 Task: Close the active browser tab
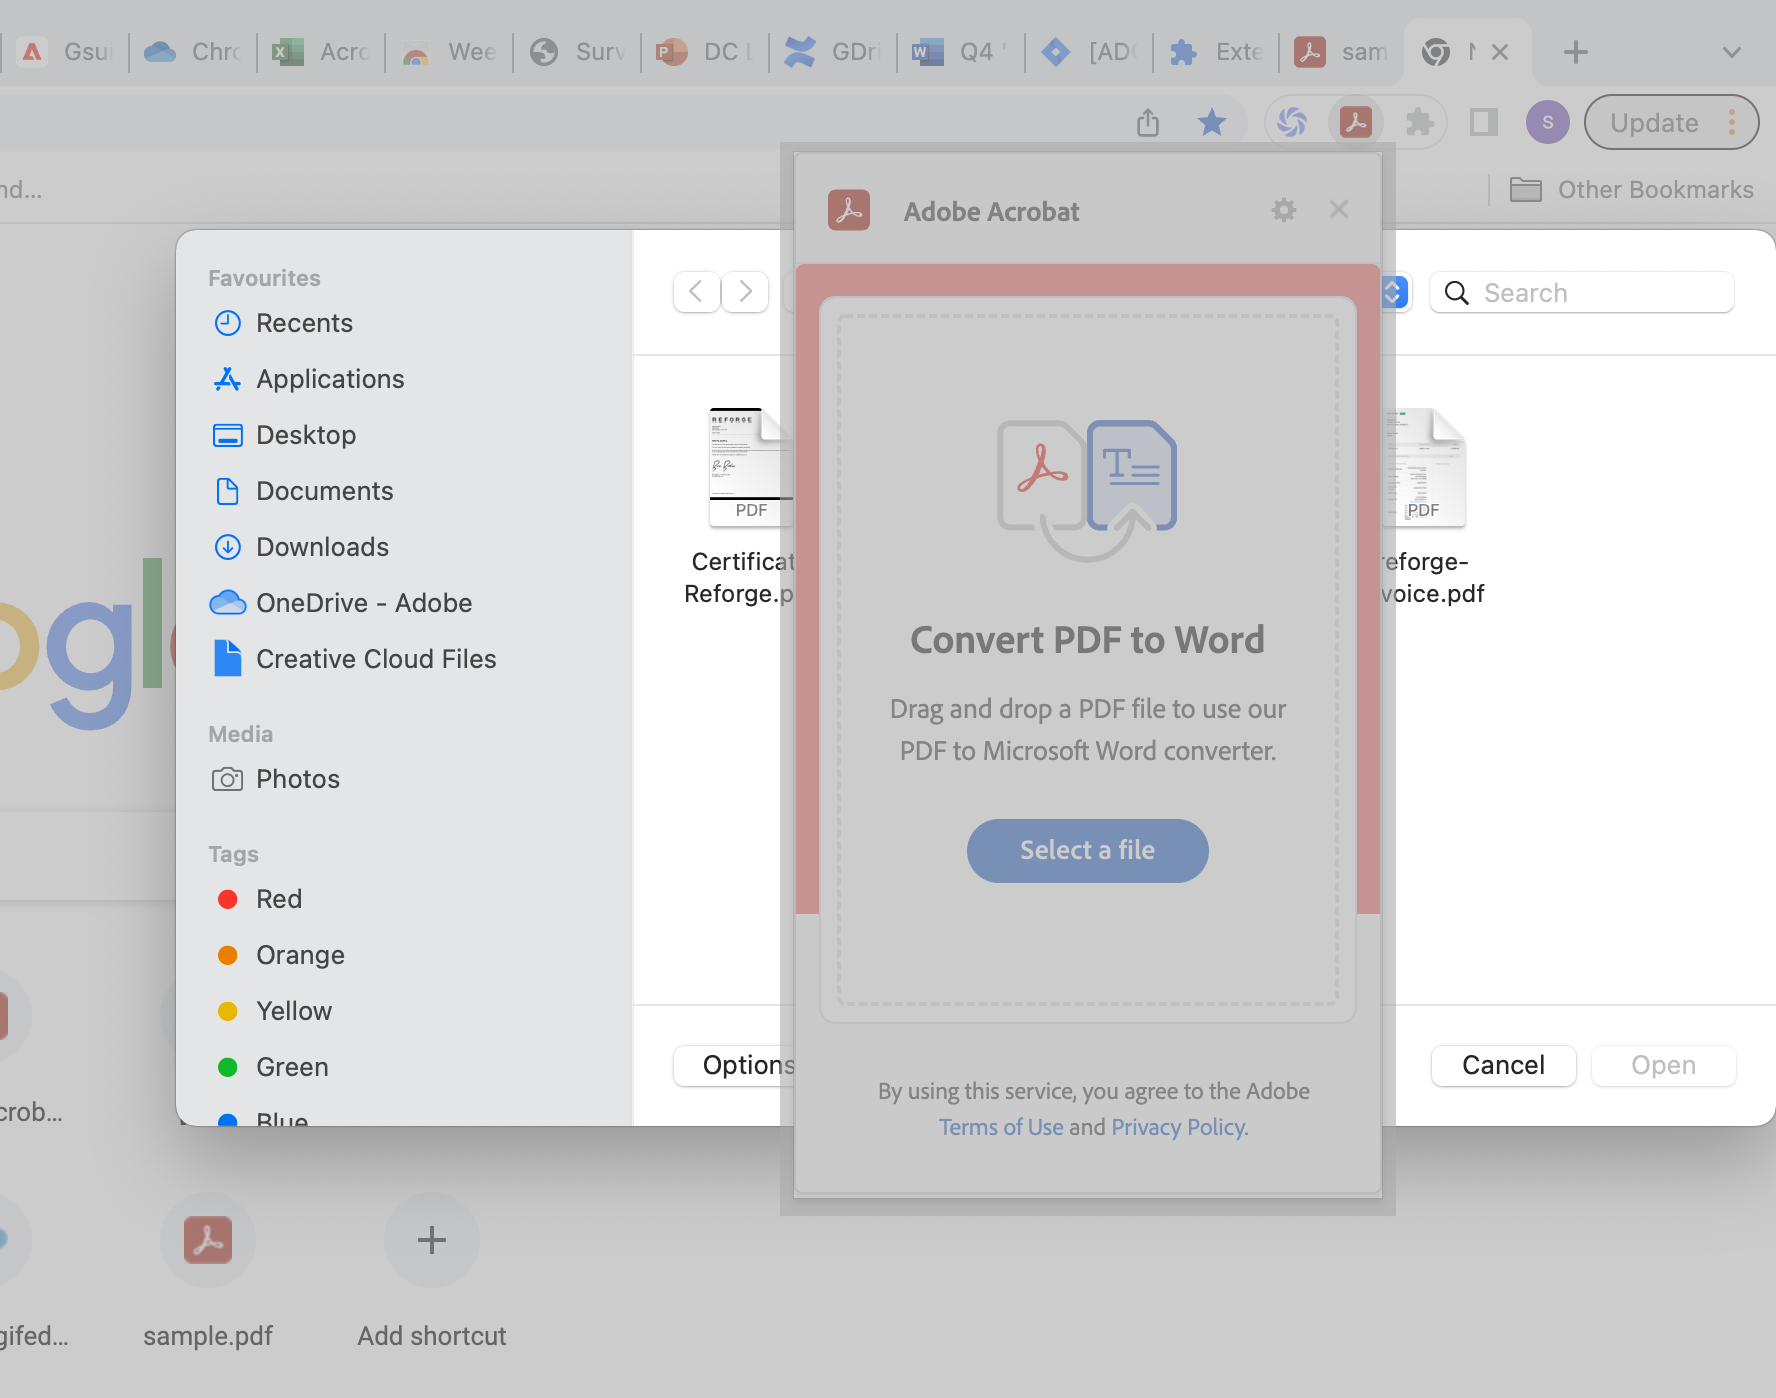1500,52
